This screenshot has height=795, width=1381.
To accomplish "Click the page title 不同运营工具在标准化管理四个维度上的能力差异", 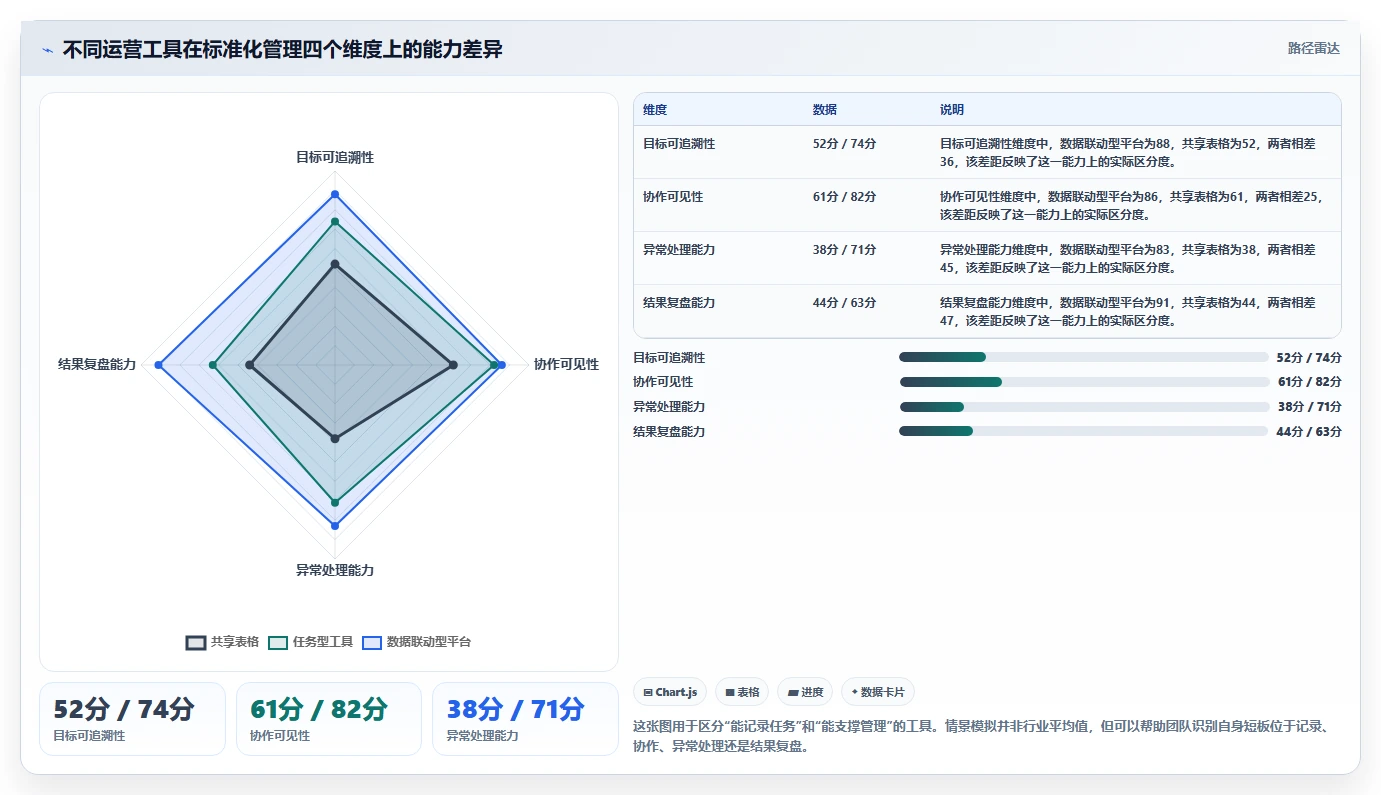I will (x=282, y=49).
